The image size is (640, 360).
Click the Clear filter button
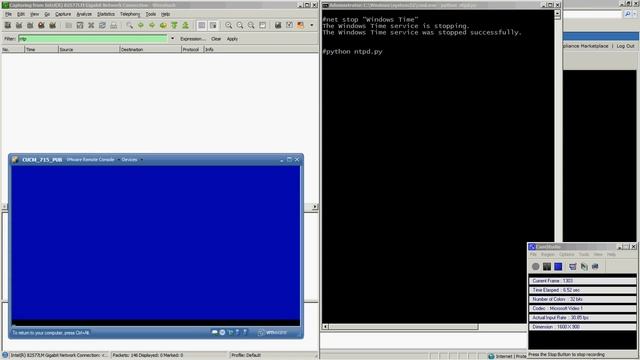pyautogui.click(x=216, y=39)
